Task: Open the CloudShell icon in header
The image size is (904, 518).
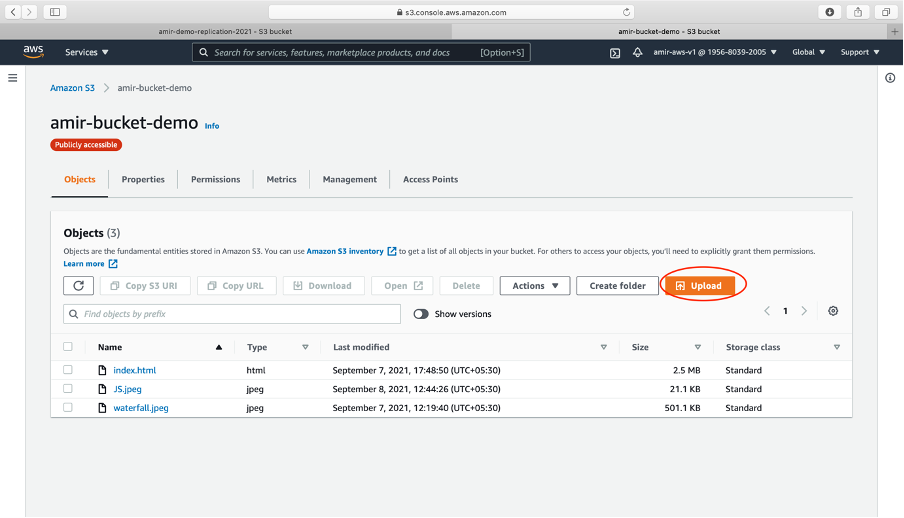Action: (x=615, y=53)
